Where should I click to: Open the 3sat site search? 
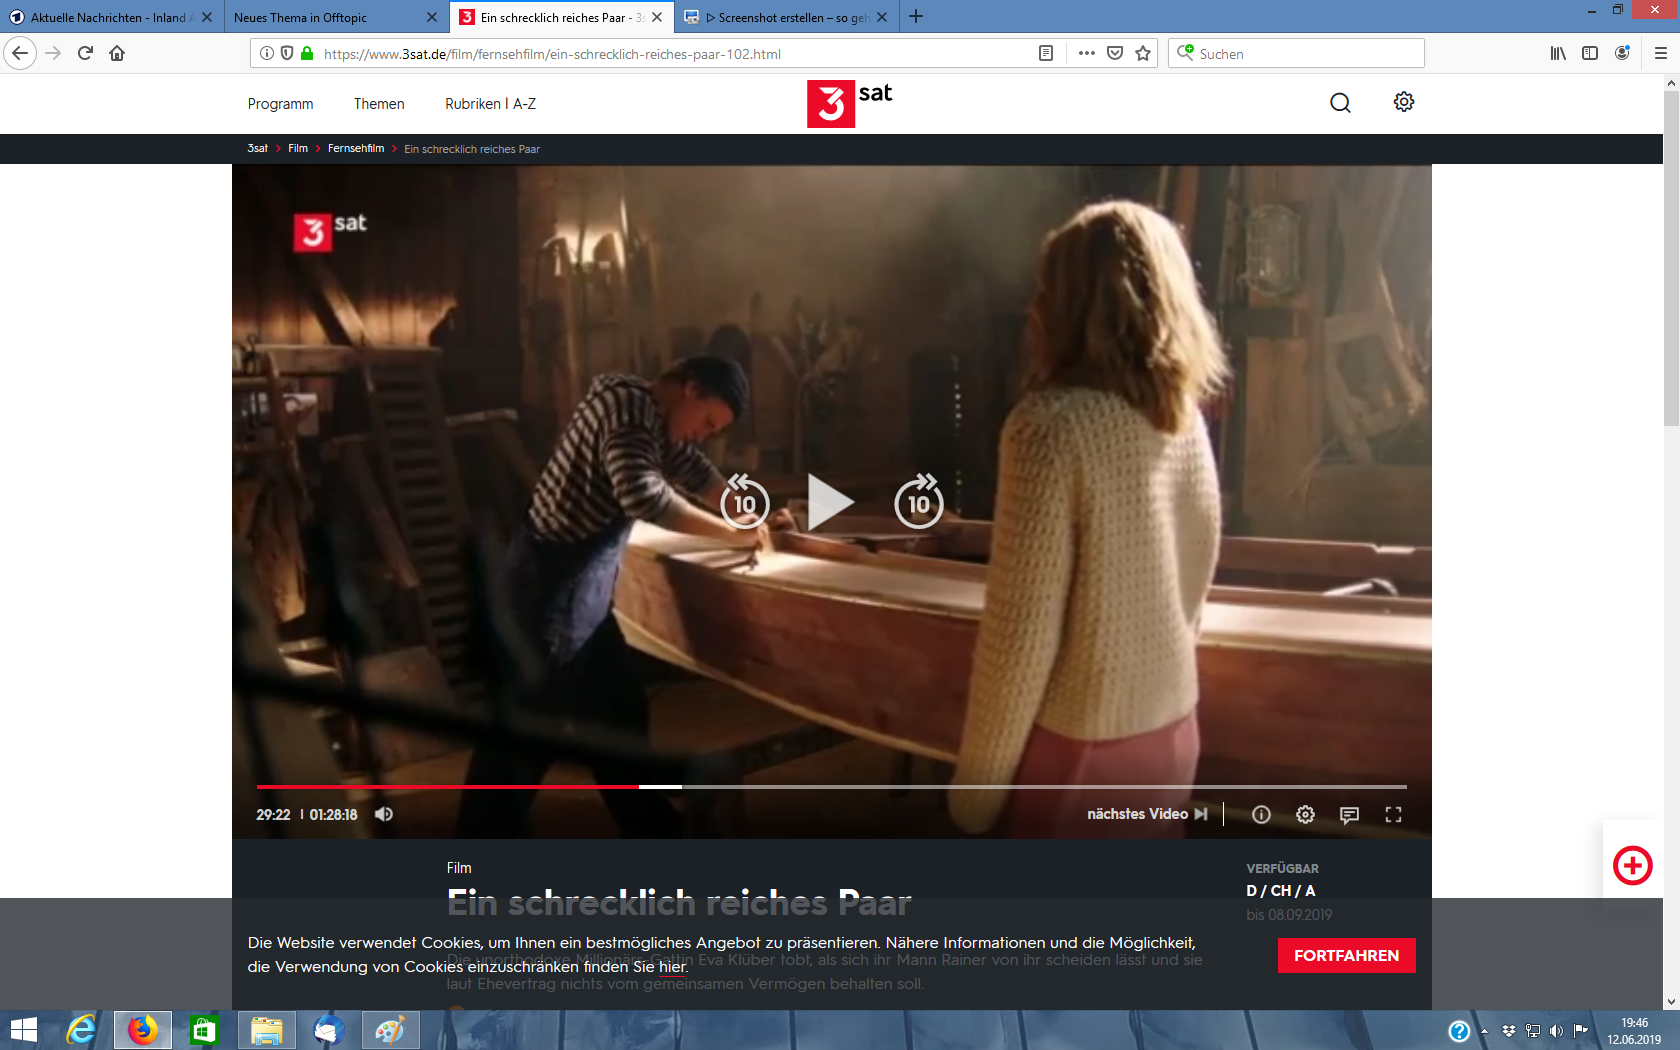point(1340,103)
